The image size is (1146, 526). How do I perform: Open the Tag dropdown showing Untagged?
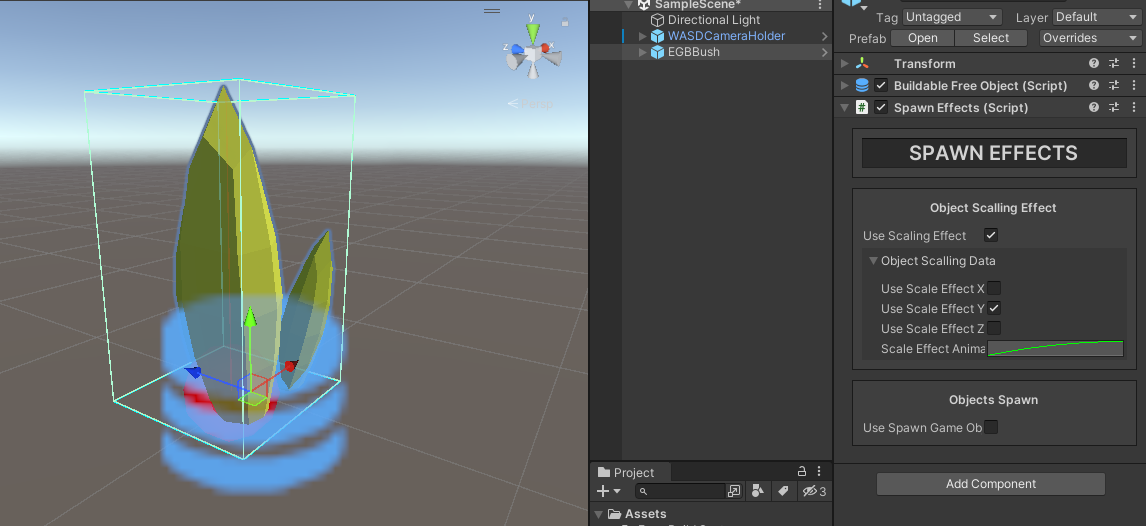tap(952, 17)
